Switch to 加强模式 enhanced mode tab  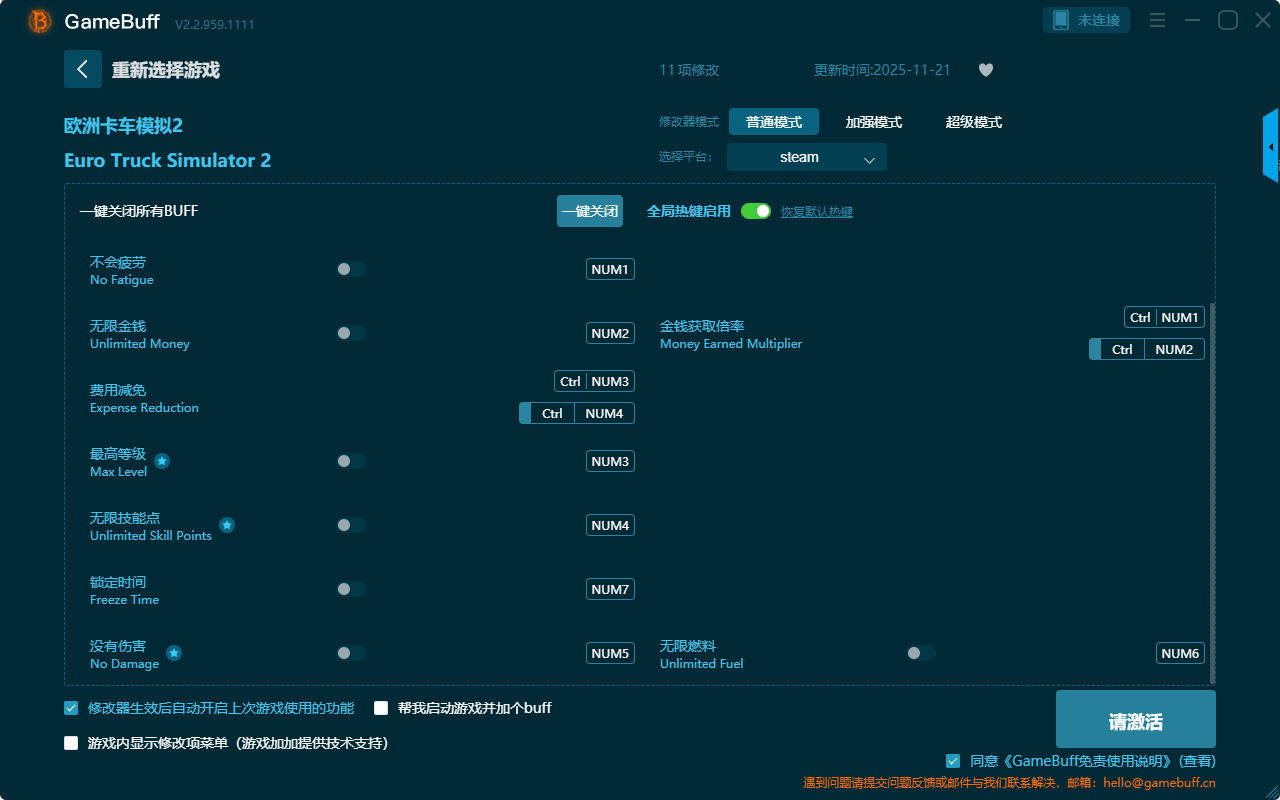[x=873, y=122]
